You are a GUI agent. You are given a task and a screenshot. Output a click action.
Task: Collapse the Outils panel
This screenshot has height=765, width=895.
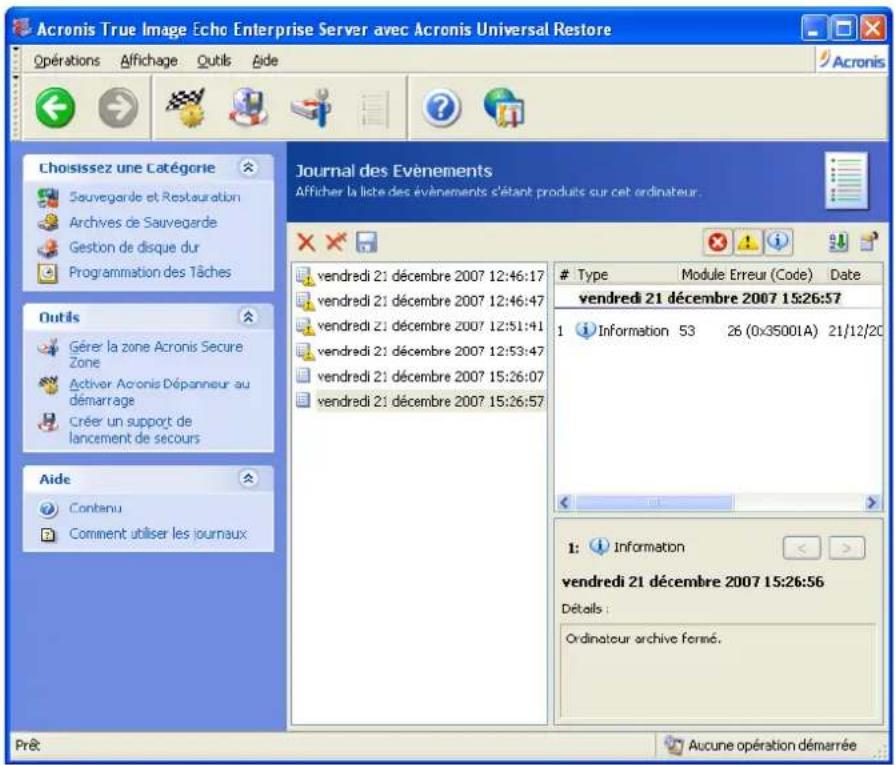248,316
